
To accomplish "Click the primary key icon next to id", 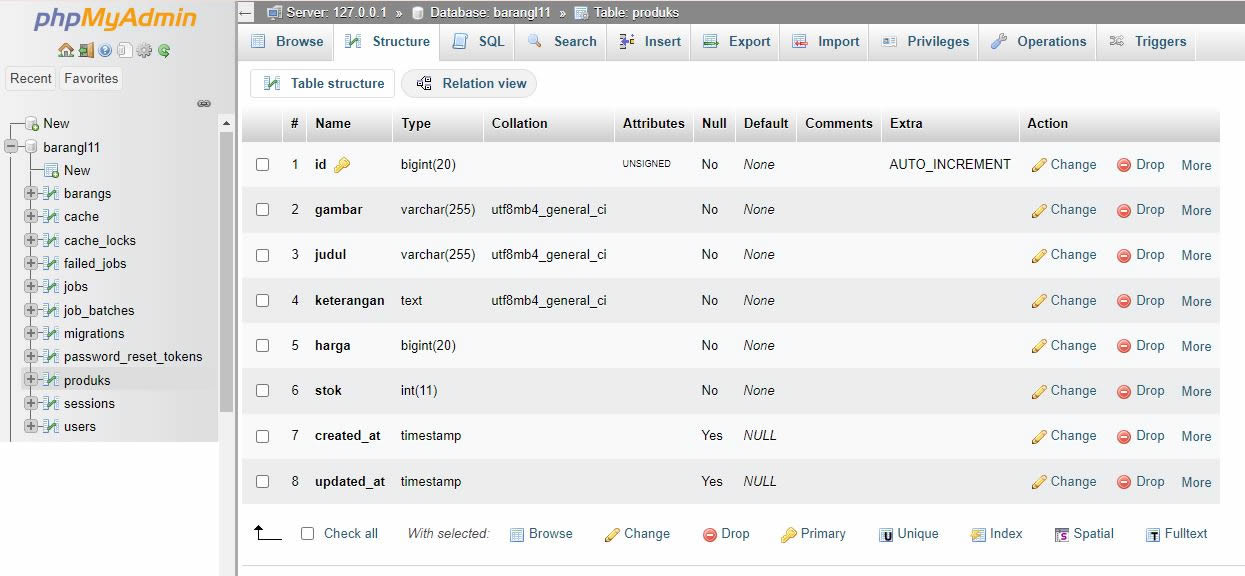I will (342, 165).
